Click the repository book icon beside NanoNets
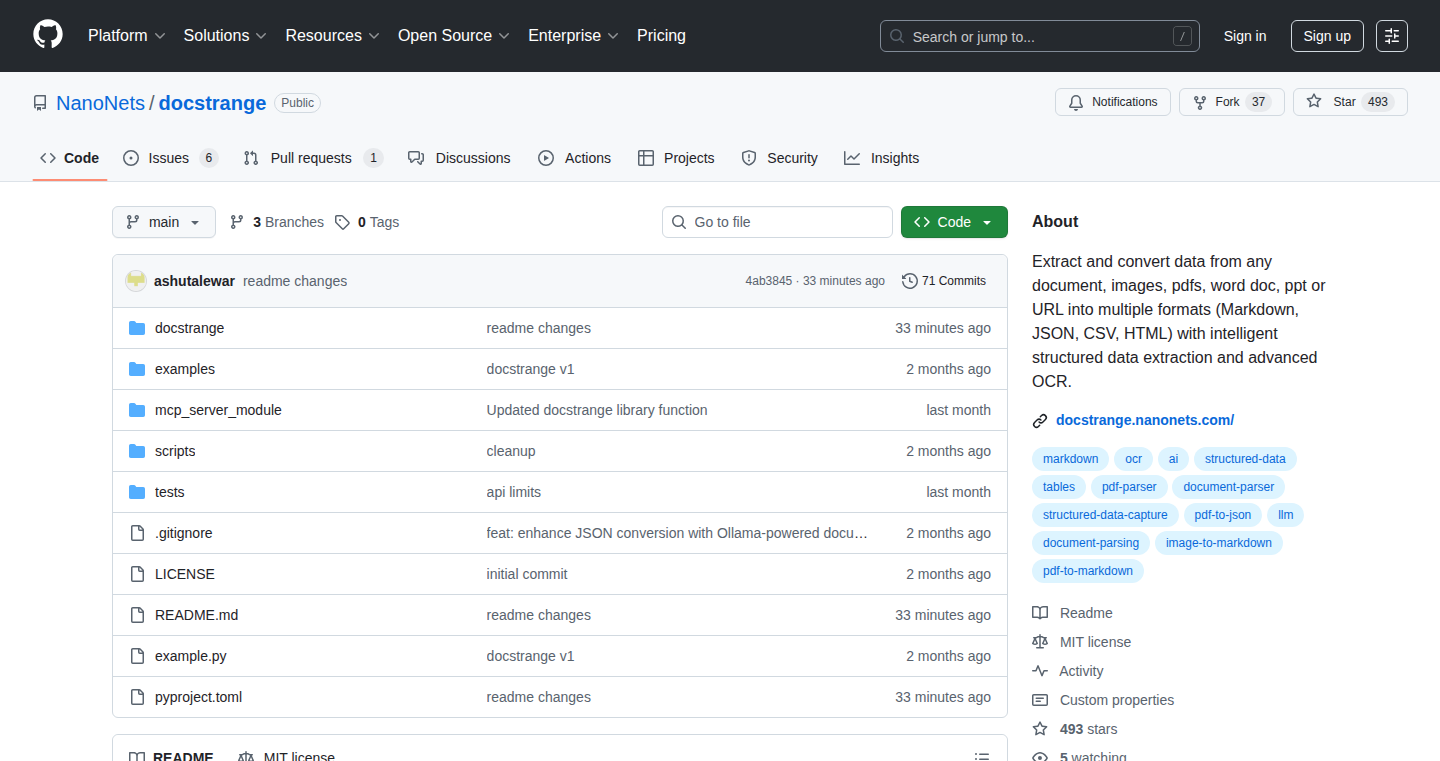This screenshot has width=1440, height=761. (40, 103)
